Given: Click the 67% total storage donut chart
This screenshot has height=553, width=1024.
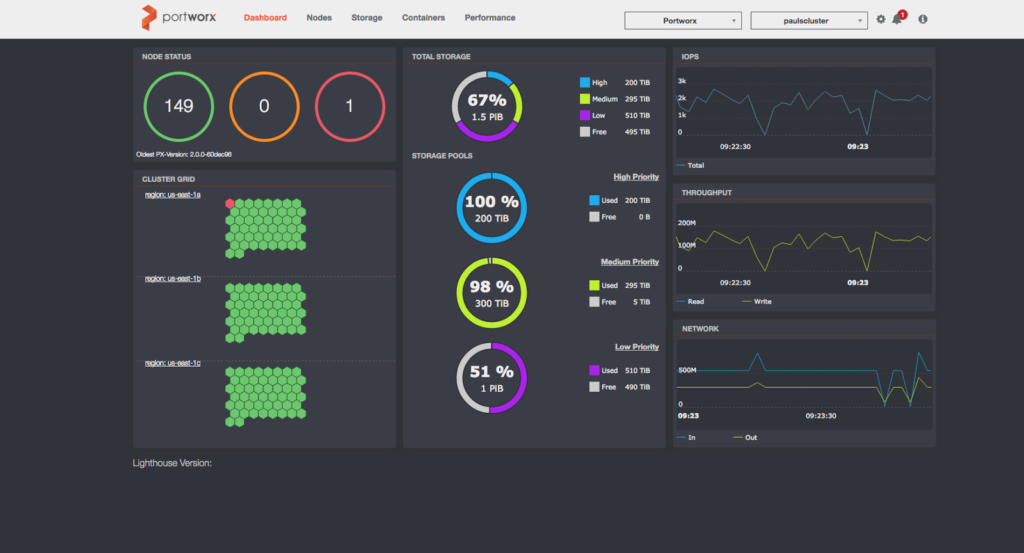Looking at the screenshot, I should (x=487, y=106).
